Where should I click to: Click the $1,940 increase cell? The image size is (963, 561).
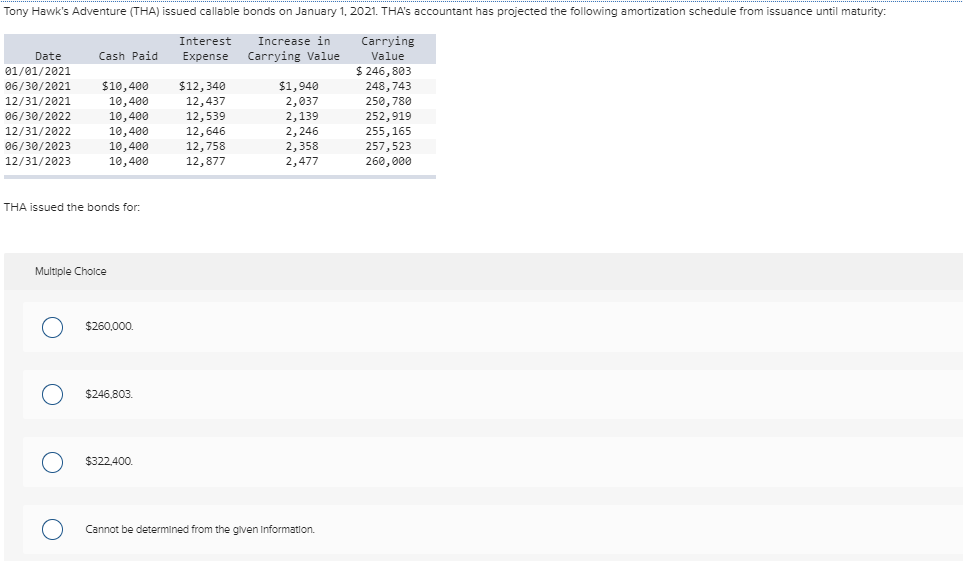pos(298,86)
